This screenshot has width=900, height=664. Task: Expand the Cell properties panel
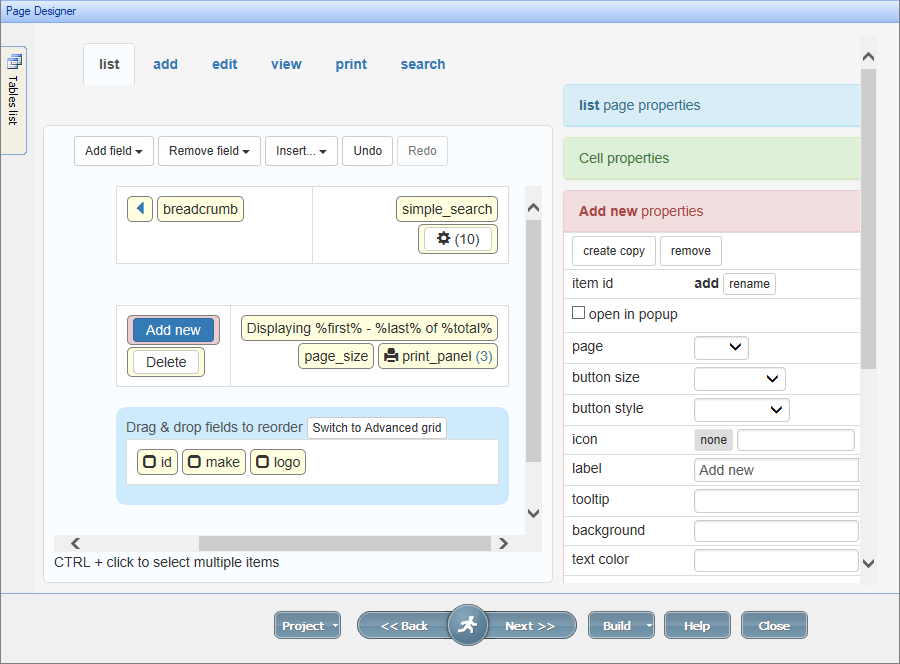pos(711,158)
